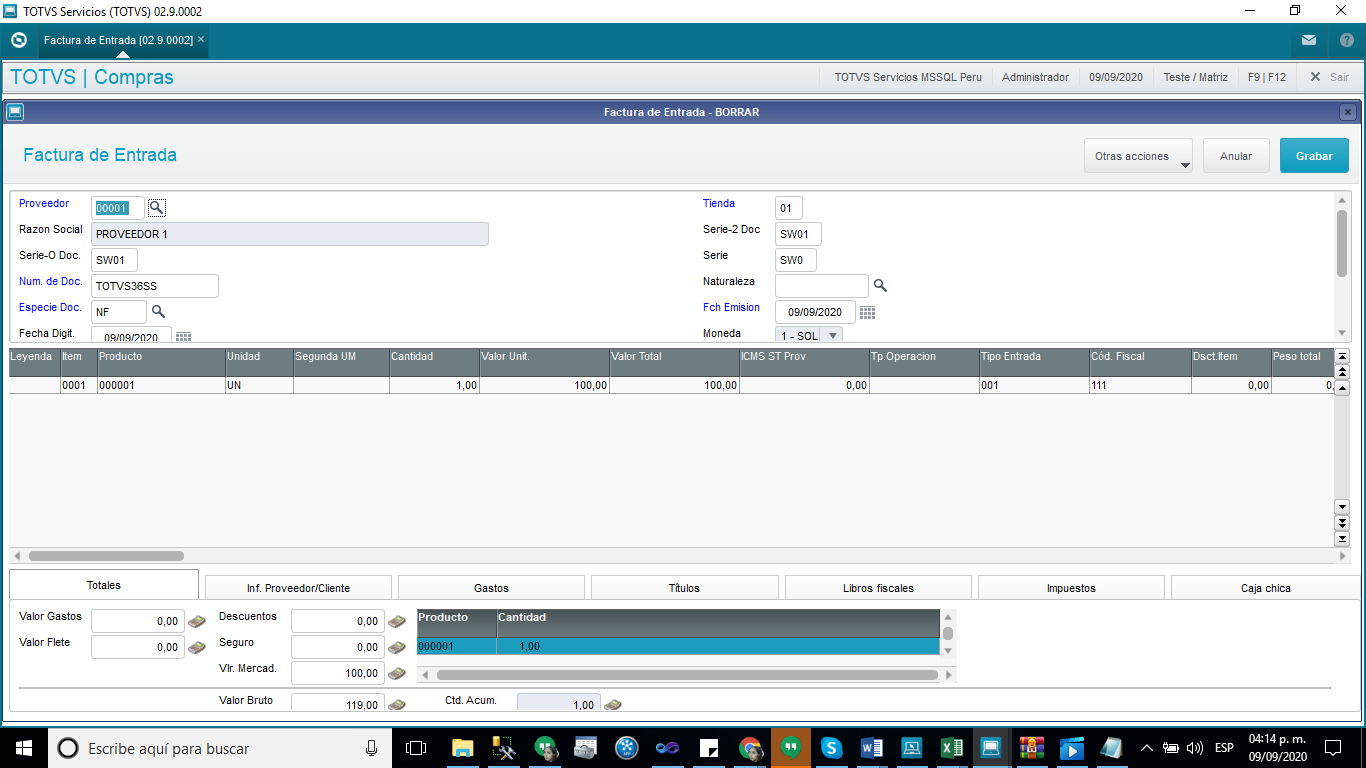
Task: Open the Hangouts icon in the taskbar
Action: tap(790, 748)
